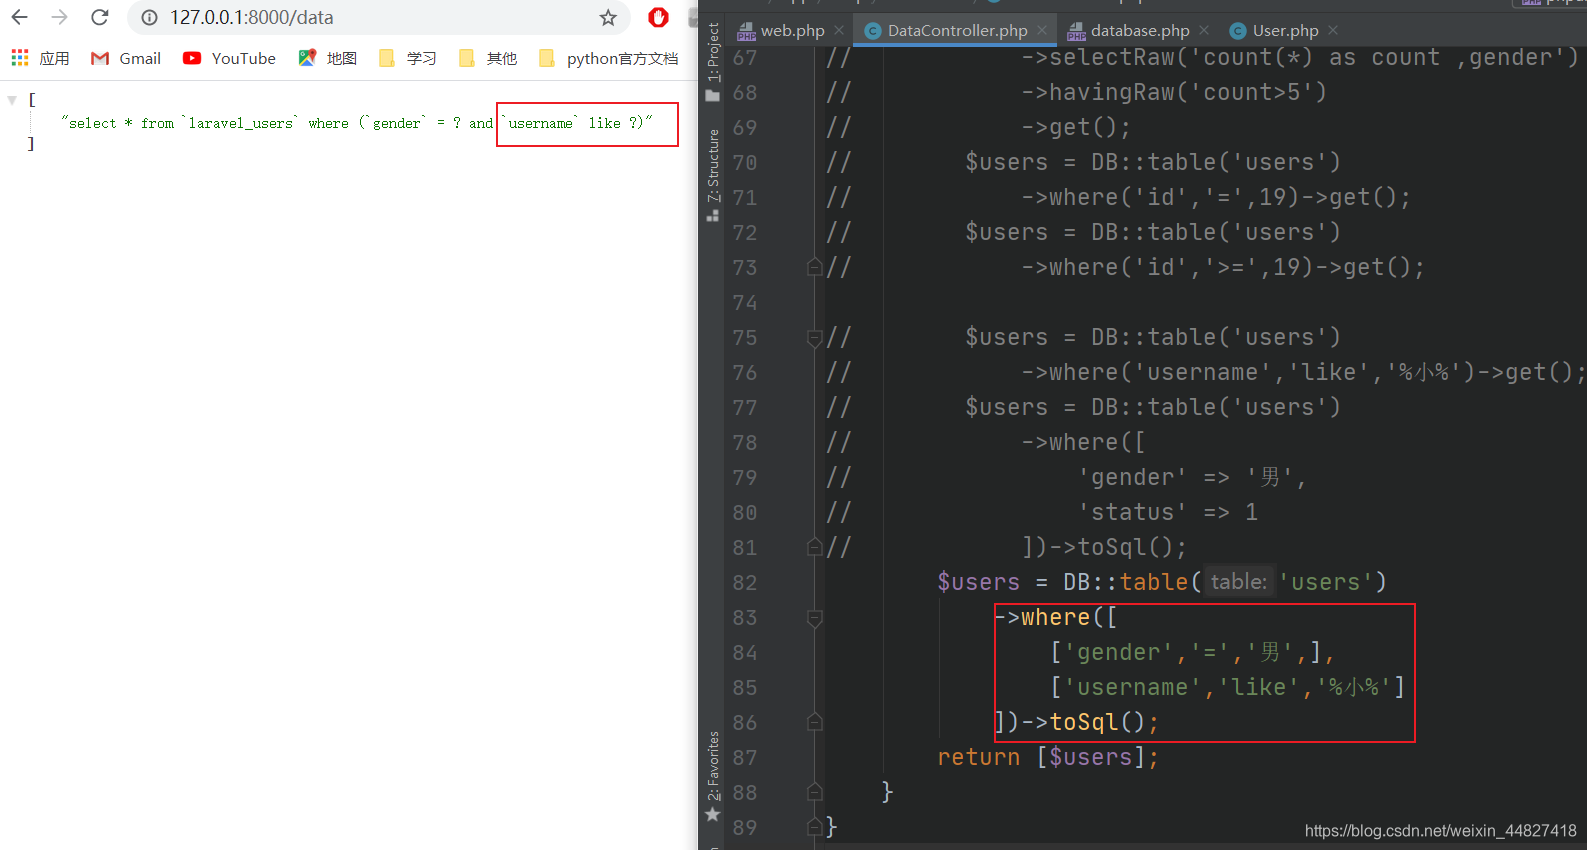Open the Gmail bookmark
Screen dimensions: 1587x850
(126, 58)
